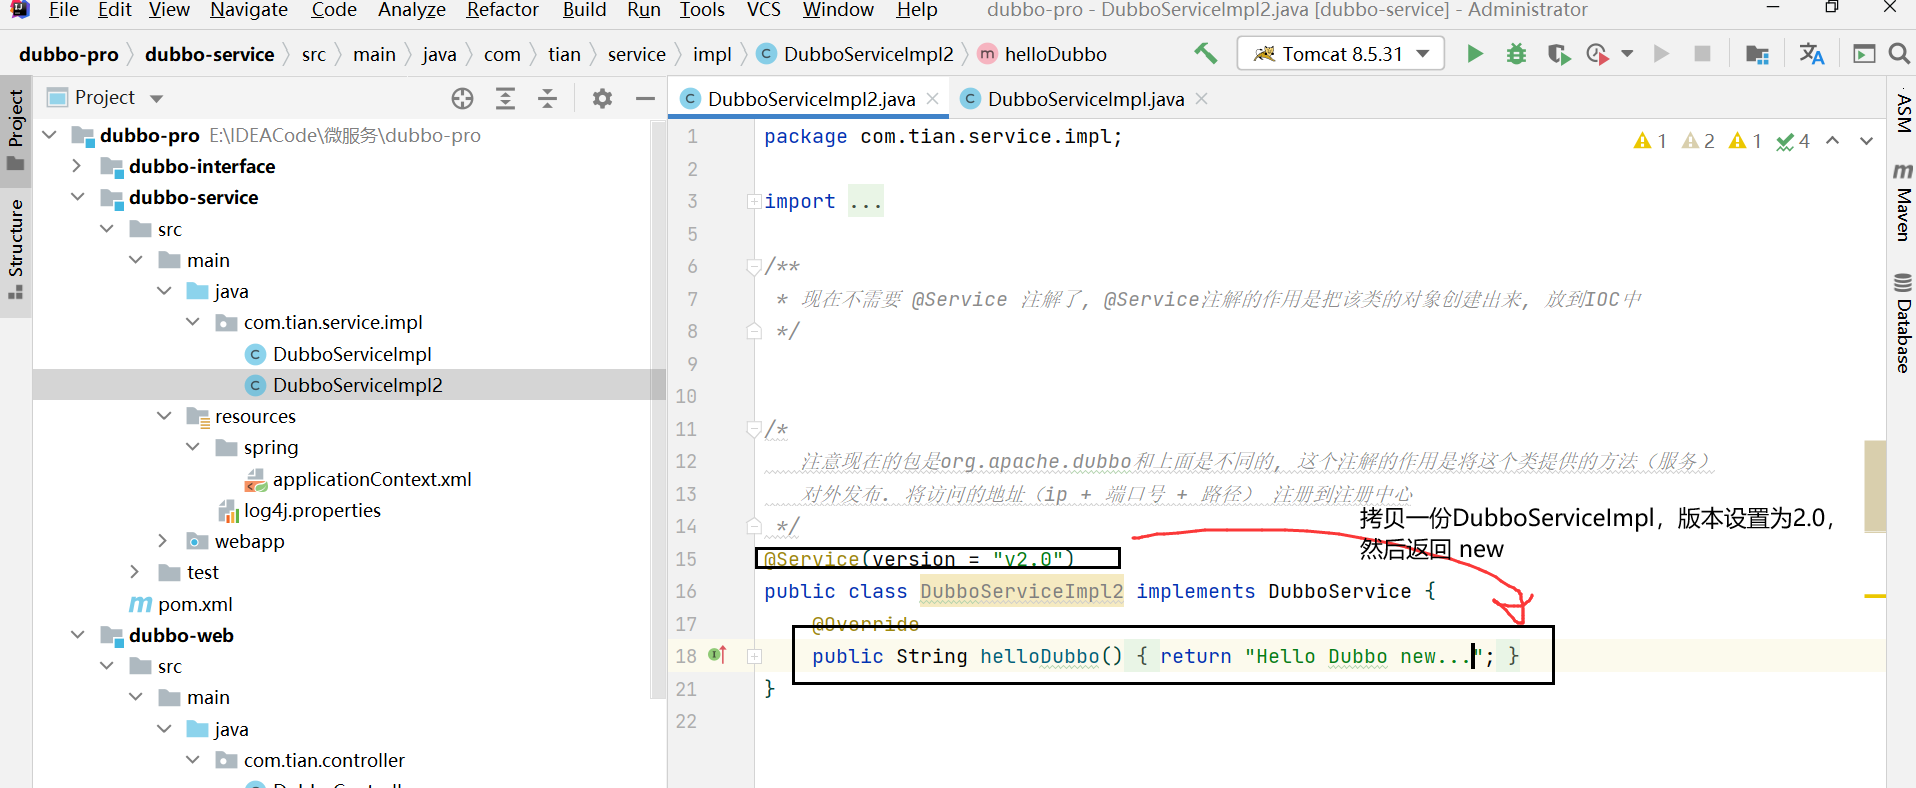Expand the webapp folder

pyautogui.click(x=163, y=541)
